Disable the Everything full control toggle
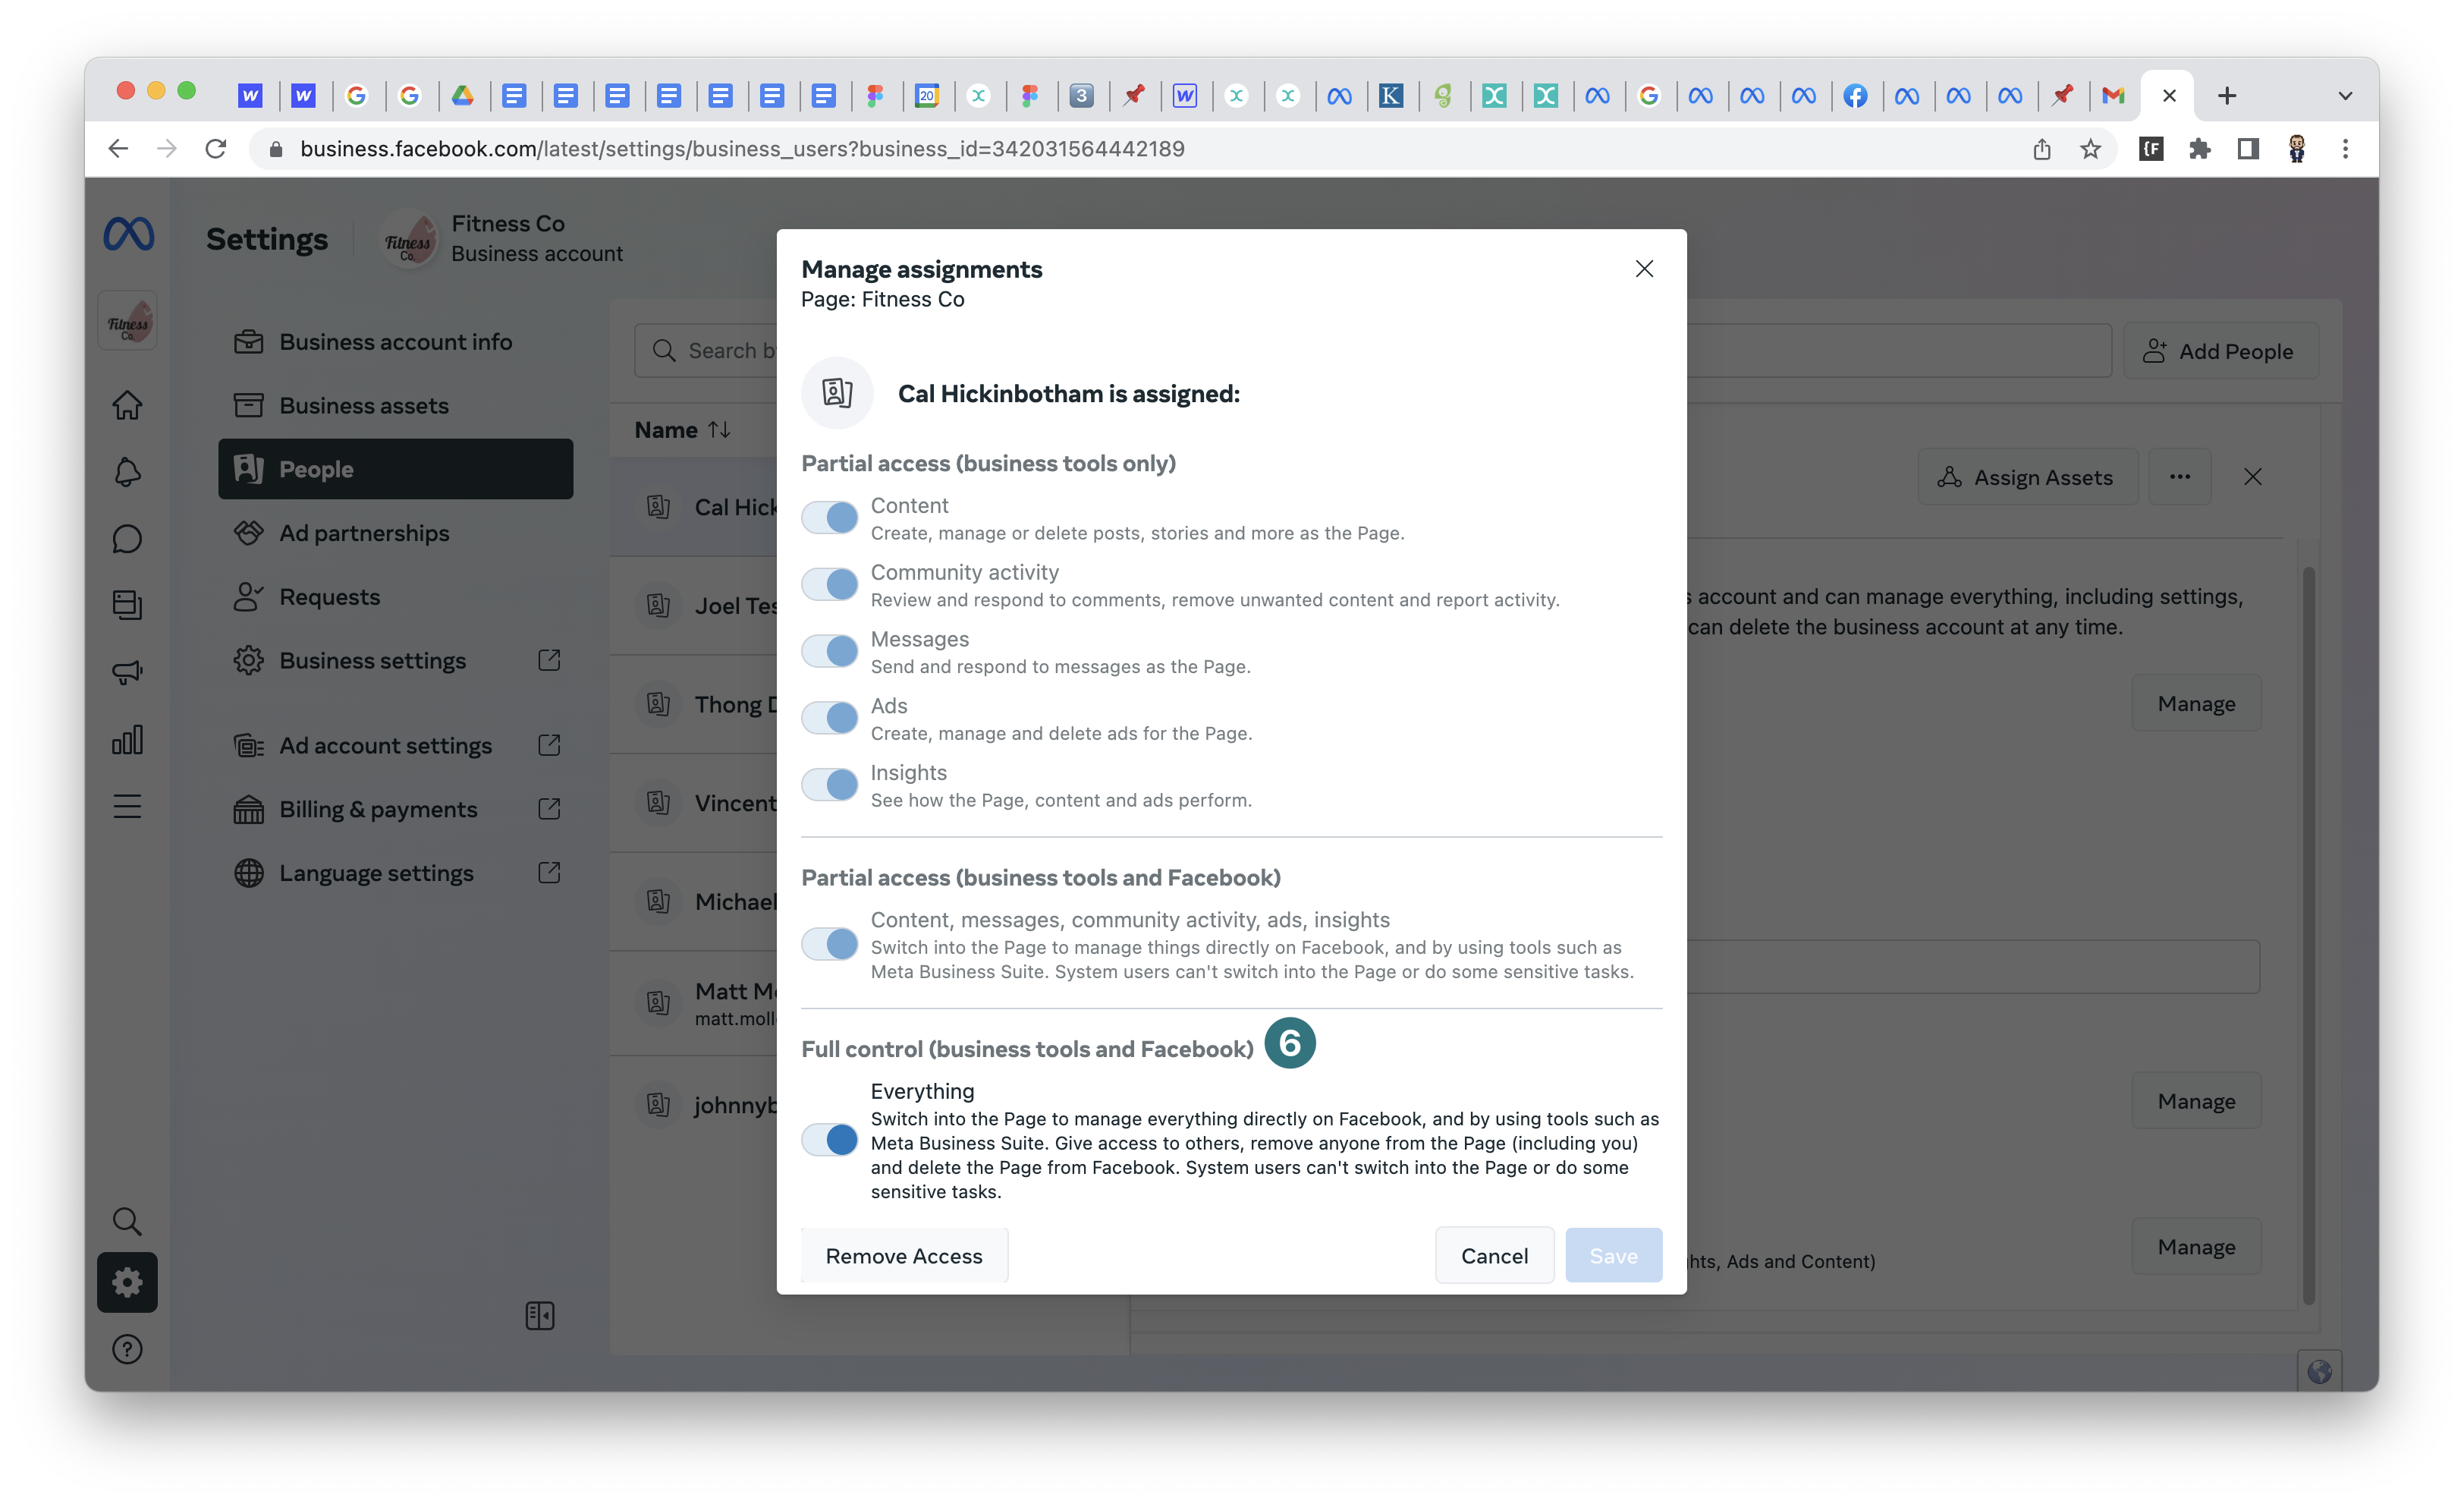The height and width of the screenshot is (1504, 2464). tap(829, 1140)
